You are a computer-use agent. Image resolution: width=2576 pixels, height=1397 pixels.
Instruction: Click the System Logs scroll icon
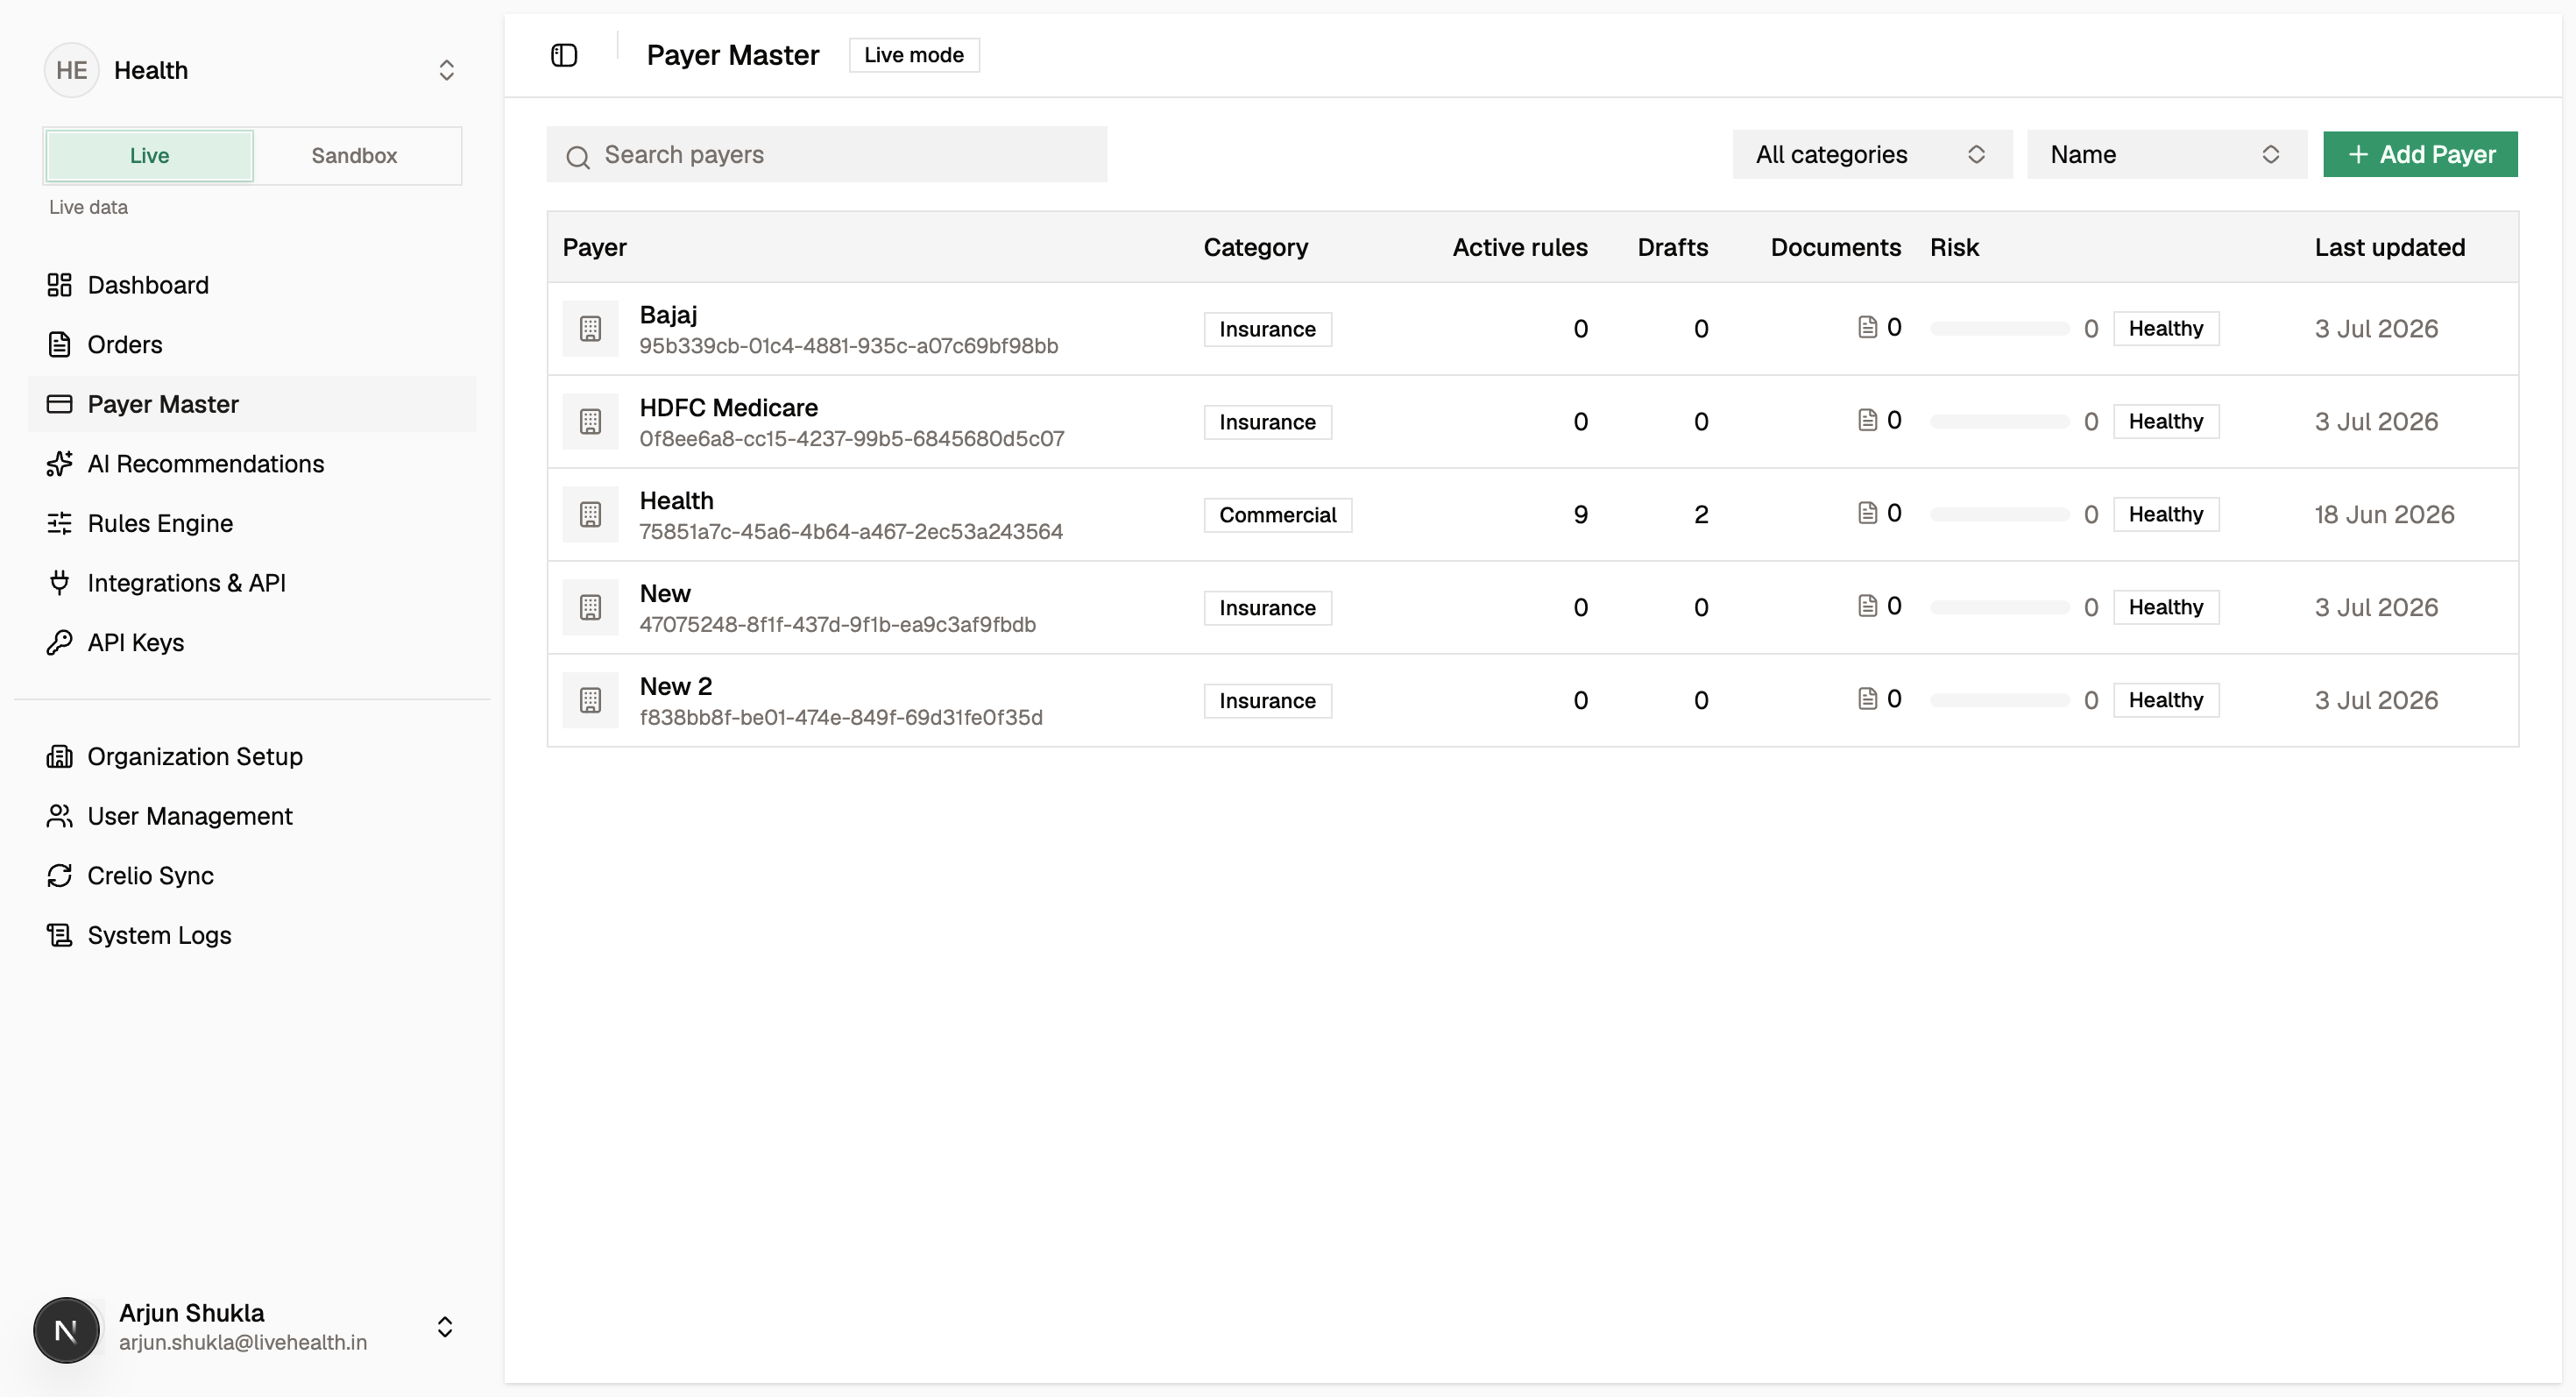coord(59,935)
